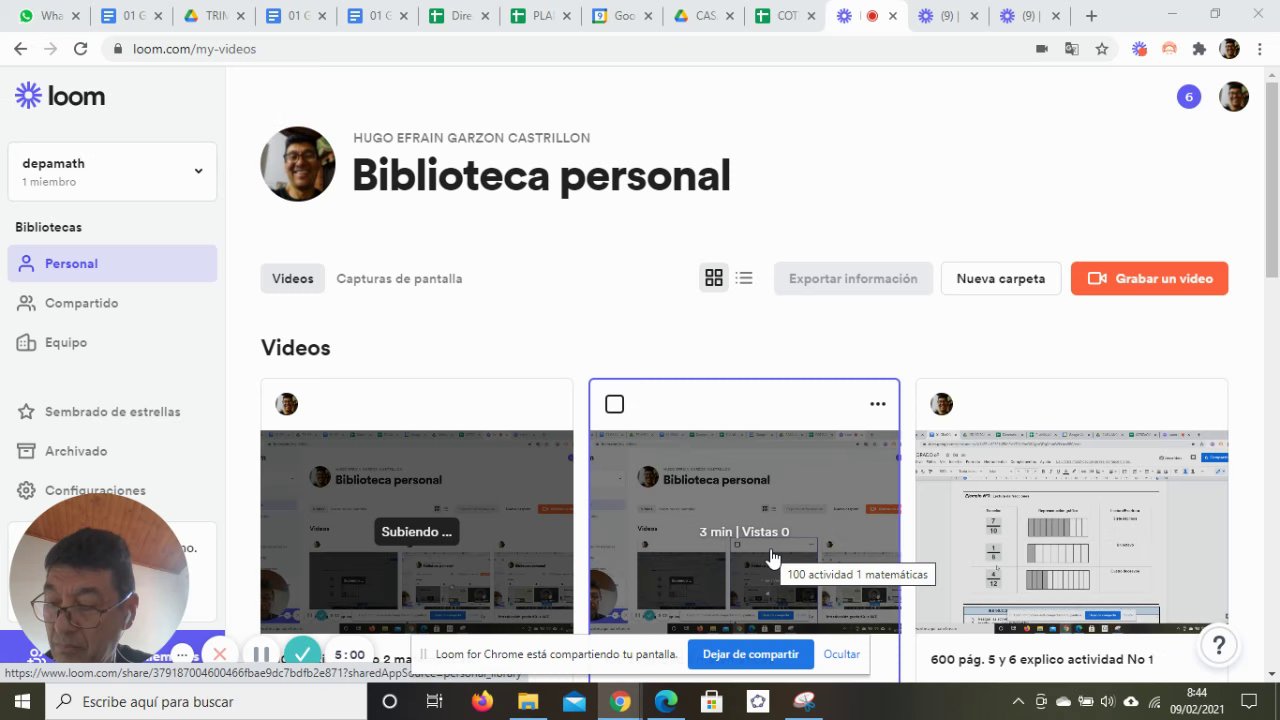Pause the Loom recording
1280x720 pixels.
coord(261,655)
